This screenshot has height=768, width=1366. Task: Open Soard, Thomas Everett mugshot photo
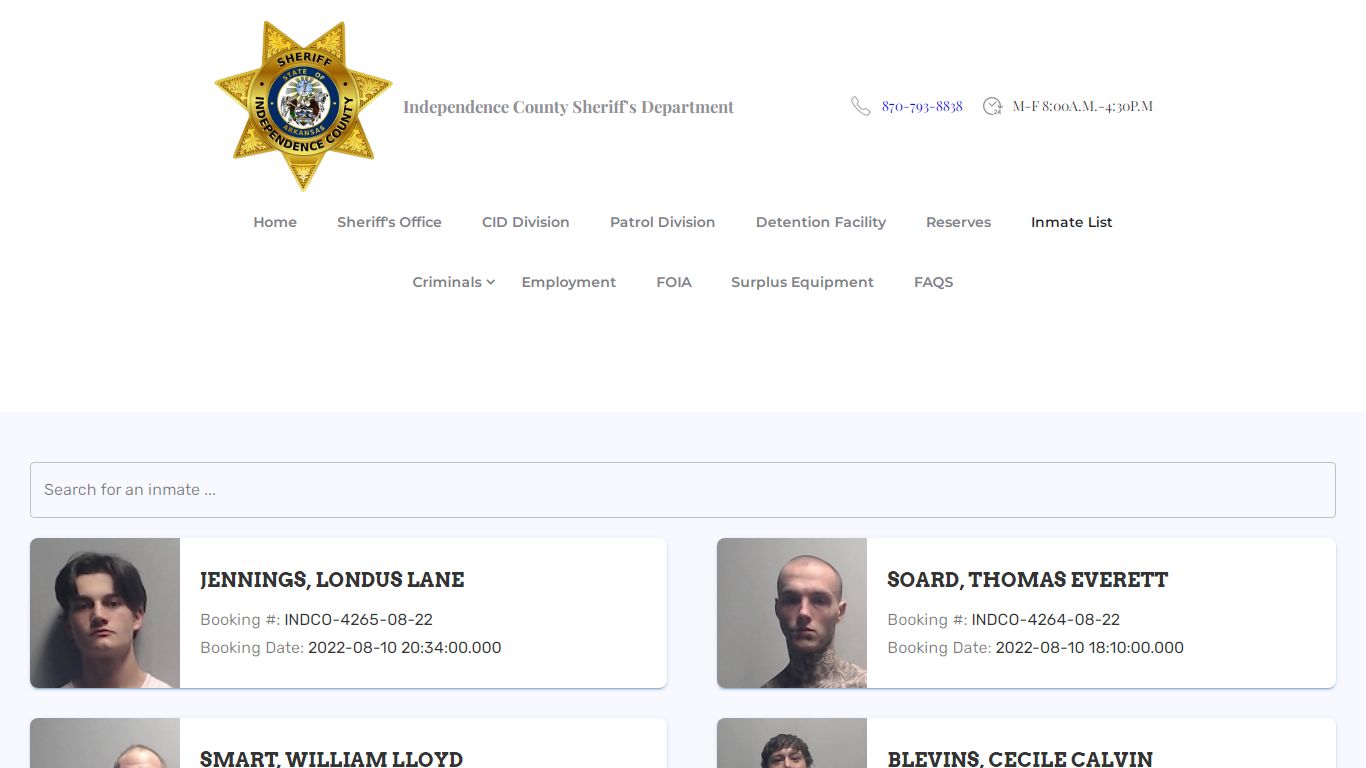coord(792,613)
